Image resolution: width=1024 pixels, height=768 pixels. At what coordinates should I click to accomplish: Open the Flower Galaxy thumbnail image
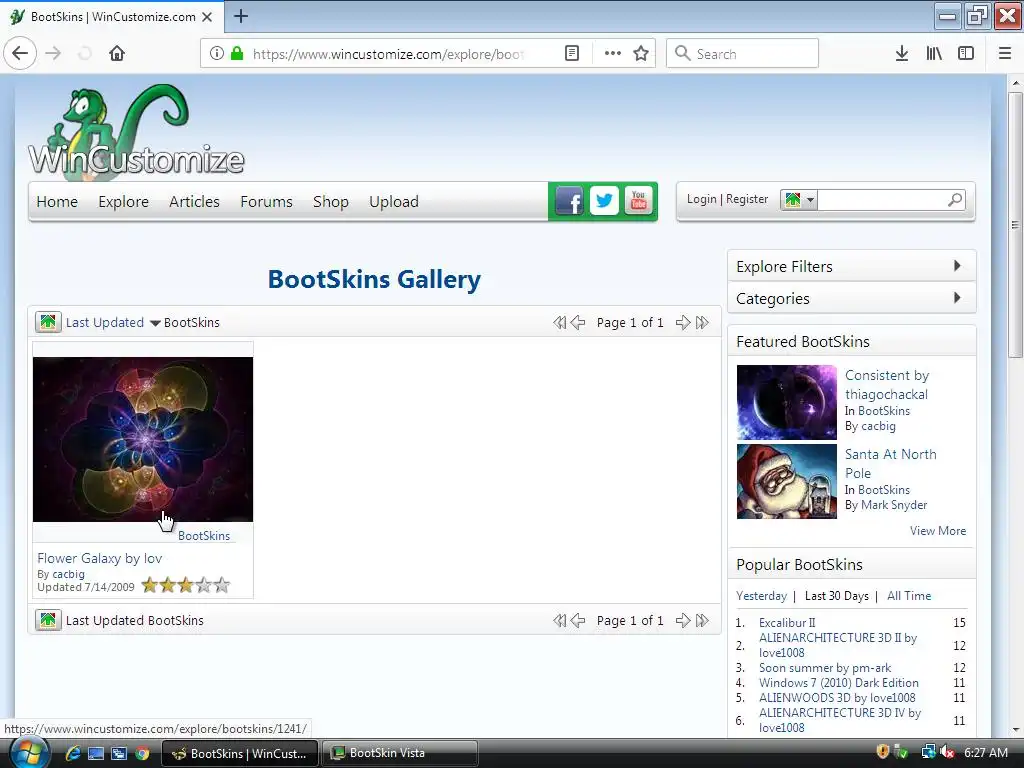[143, 440]
